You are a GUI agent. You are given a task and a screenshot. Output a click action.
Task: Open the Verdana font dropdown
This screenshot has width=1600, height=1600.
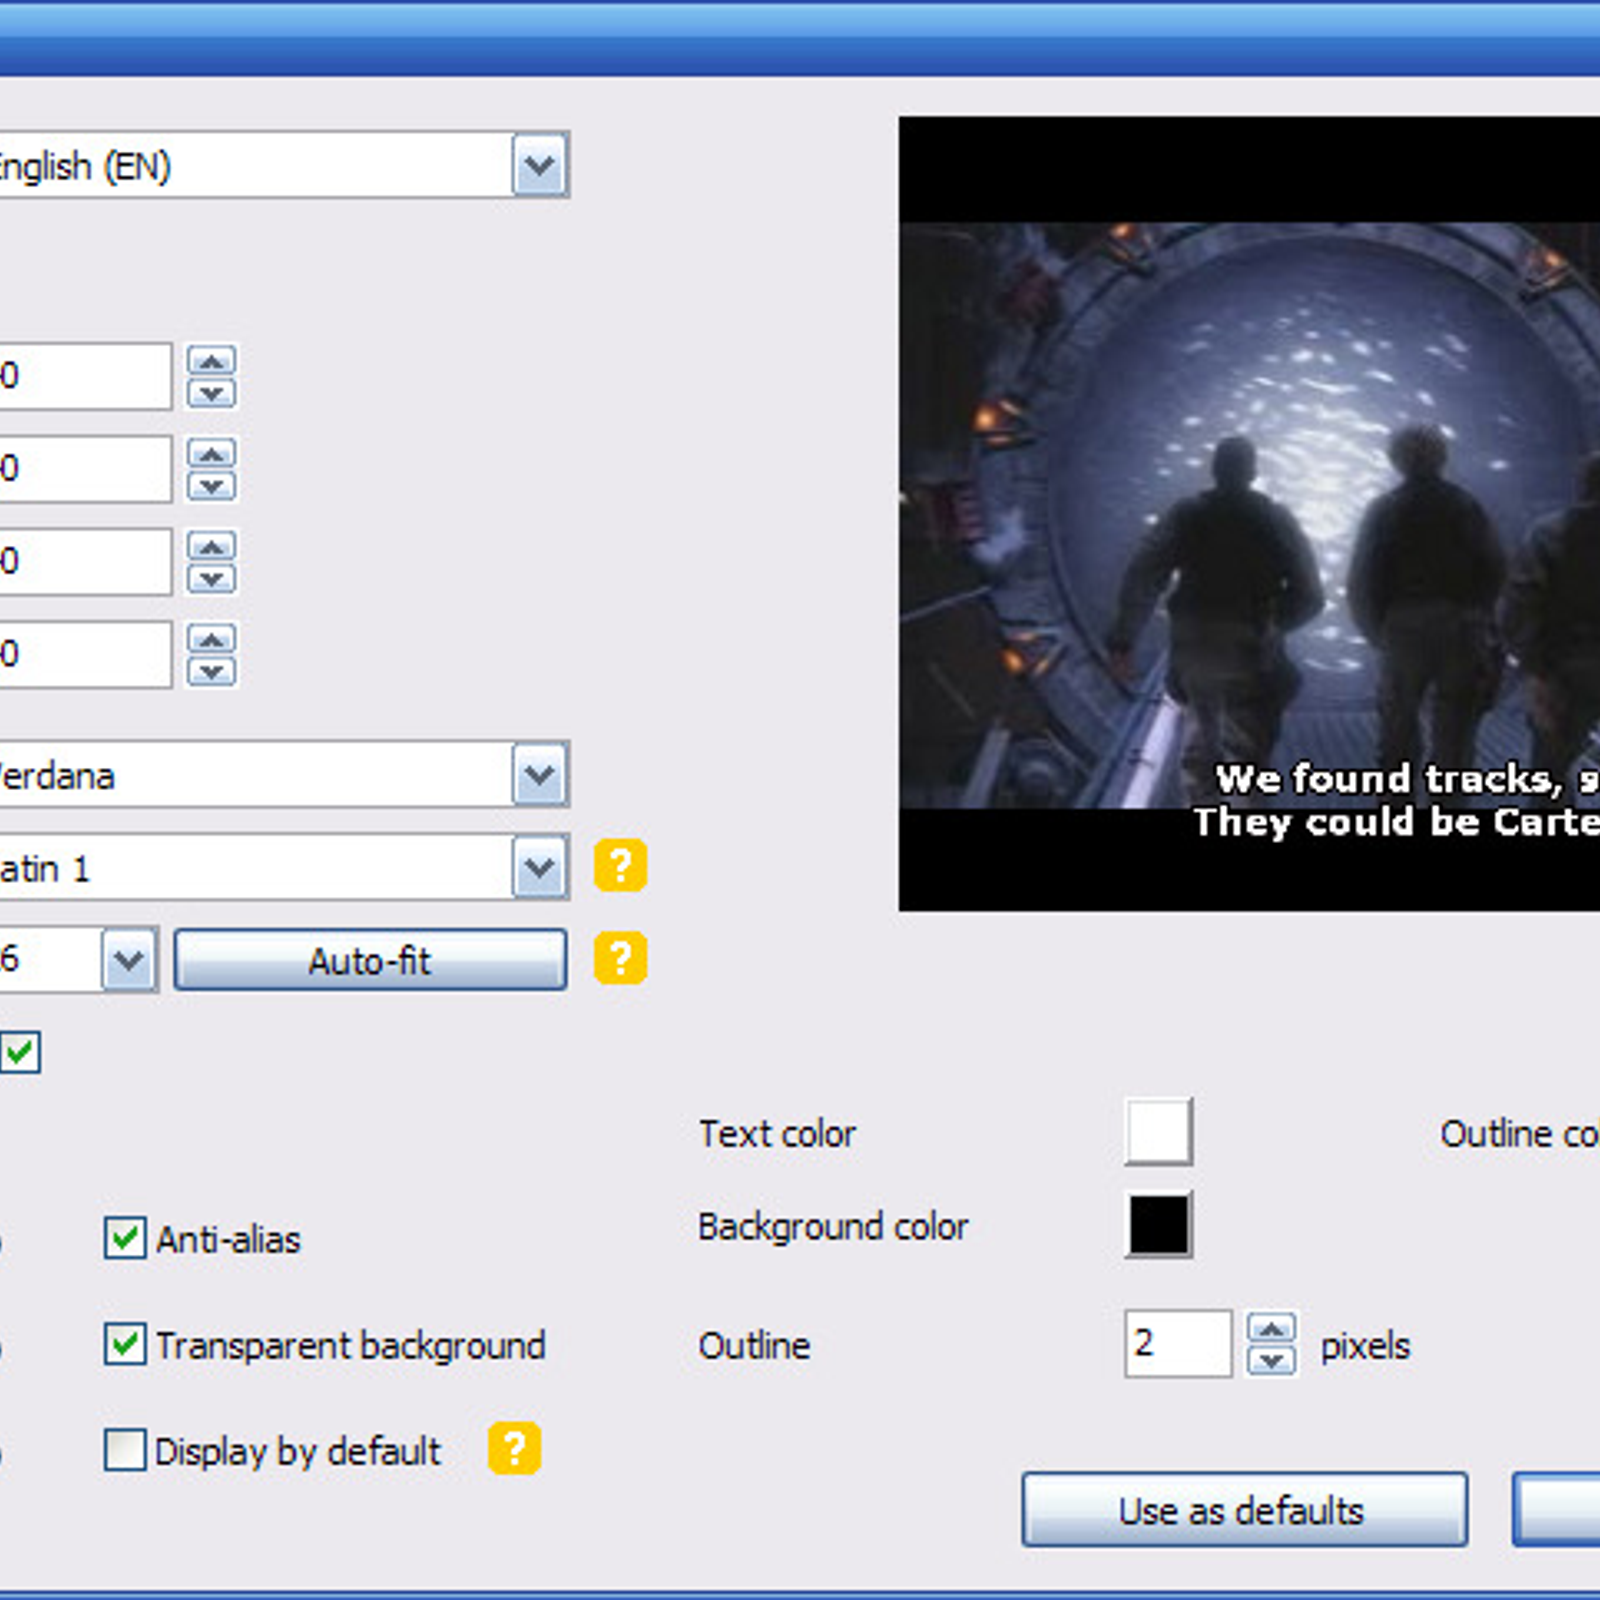coord(540,774)
